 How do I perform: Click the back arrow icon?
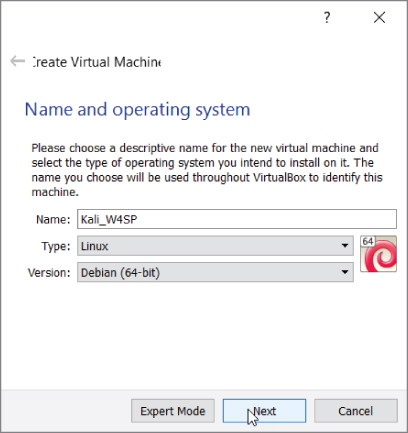pyautogui.click(x=18, y=61)
